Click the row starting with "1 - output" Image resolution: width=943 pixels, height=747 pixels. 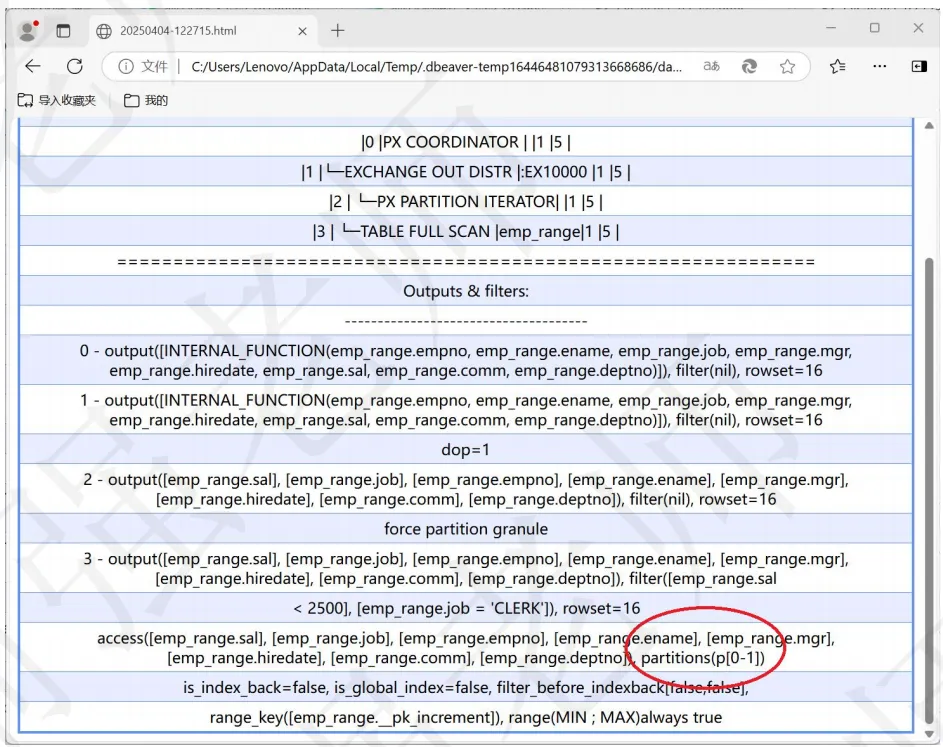pyautogui.click(x=465, y=410)
